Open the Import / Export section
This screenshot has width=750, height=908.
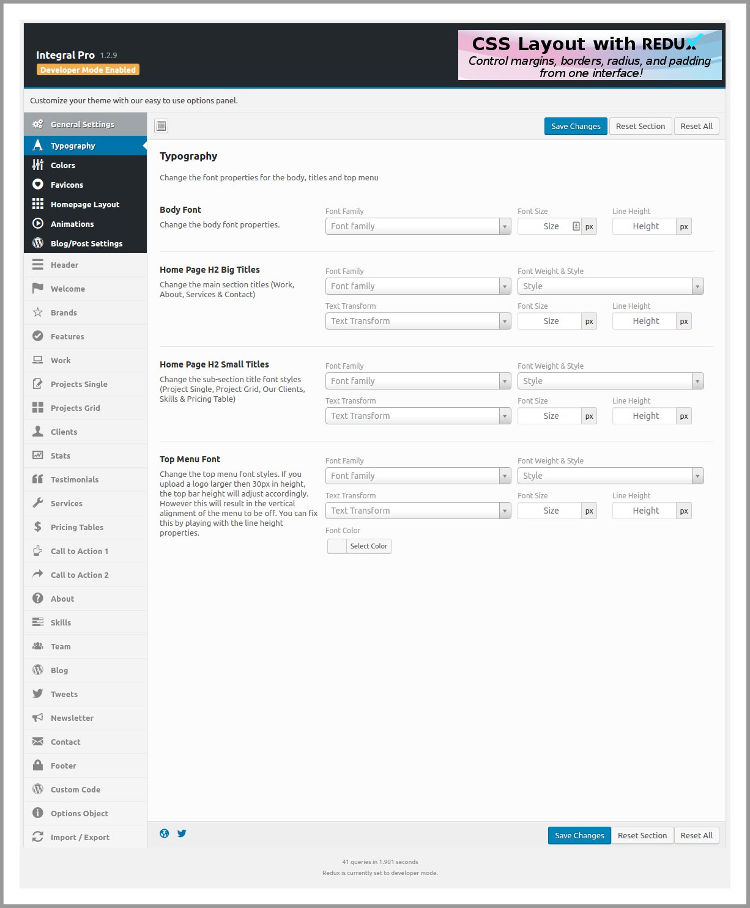coord(86,837)
